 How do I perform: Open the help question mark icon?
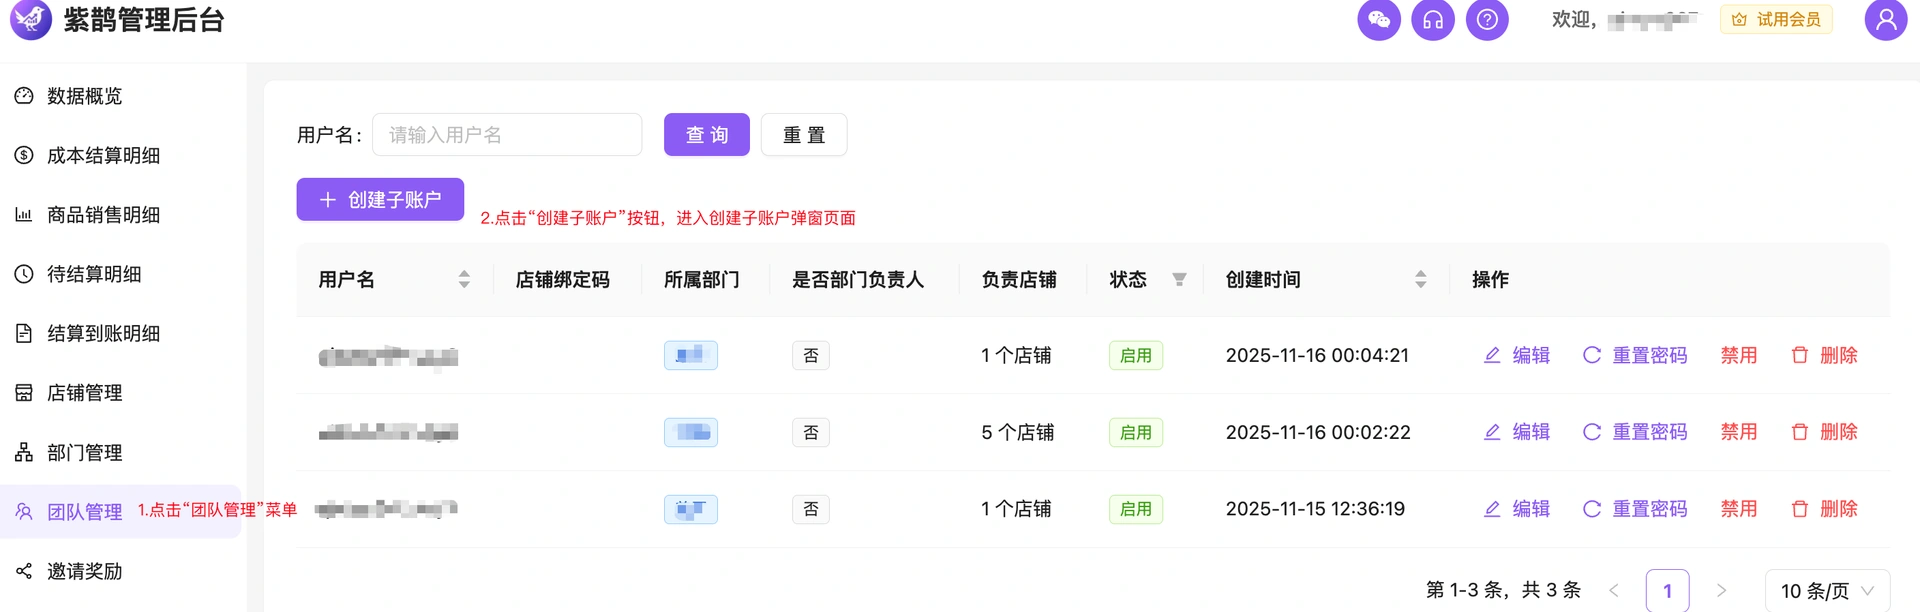point(1487,20)
